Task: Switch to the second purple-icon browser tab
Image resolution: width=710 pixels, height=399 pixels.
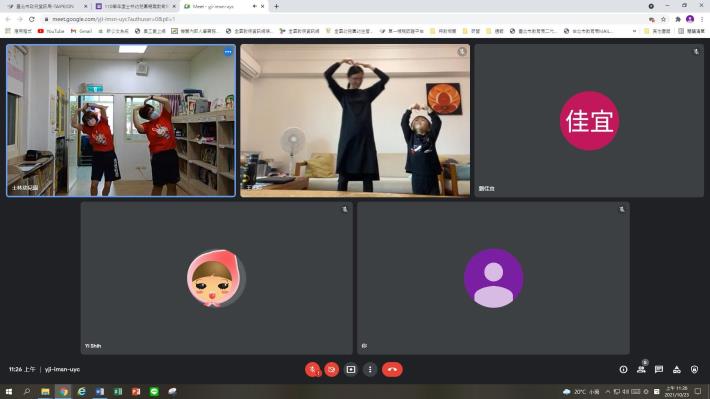Action: (134, 6)
